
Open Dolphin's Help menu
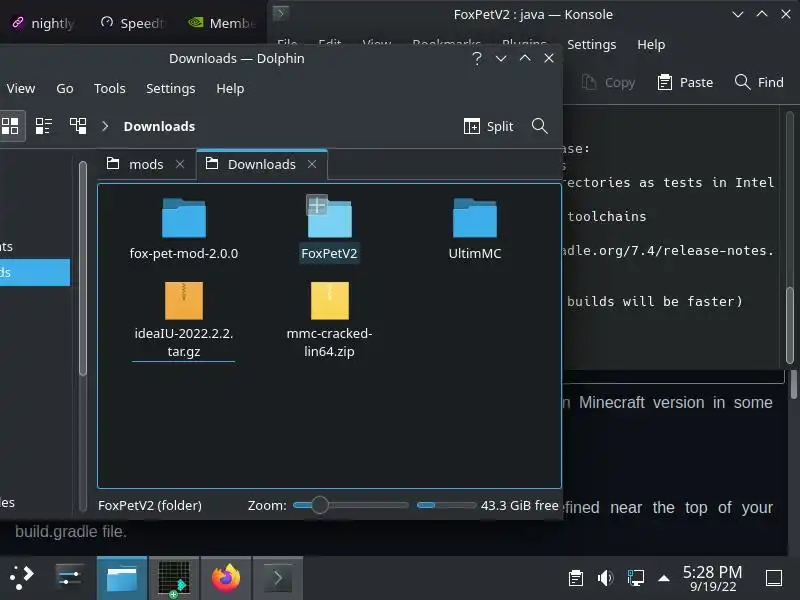(x=230, y=88)
